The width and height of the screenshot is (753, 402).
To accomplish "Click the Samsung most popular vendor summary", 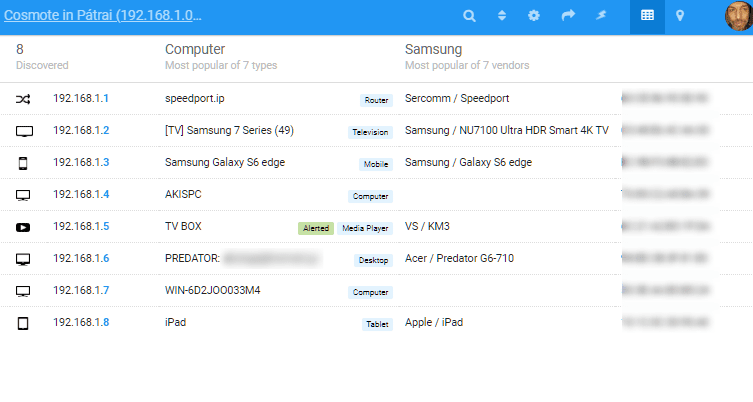I will click(x=467, y=57).
